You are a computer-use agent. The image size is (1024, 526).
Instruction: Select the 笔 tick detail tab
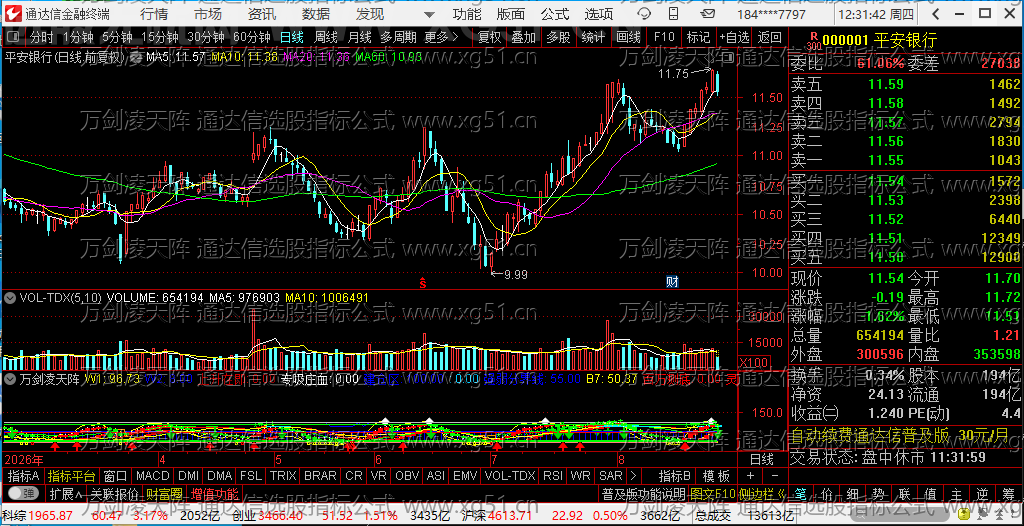point(801,493)
